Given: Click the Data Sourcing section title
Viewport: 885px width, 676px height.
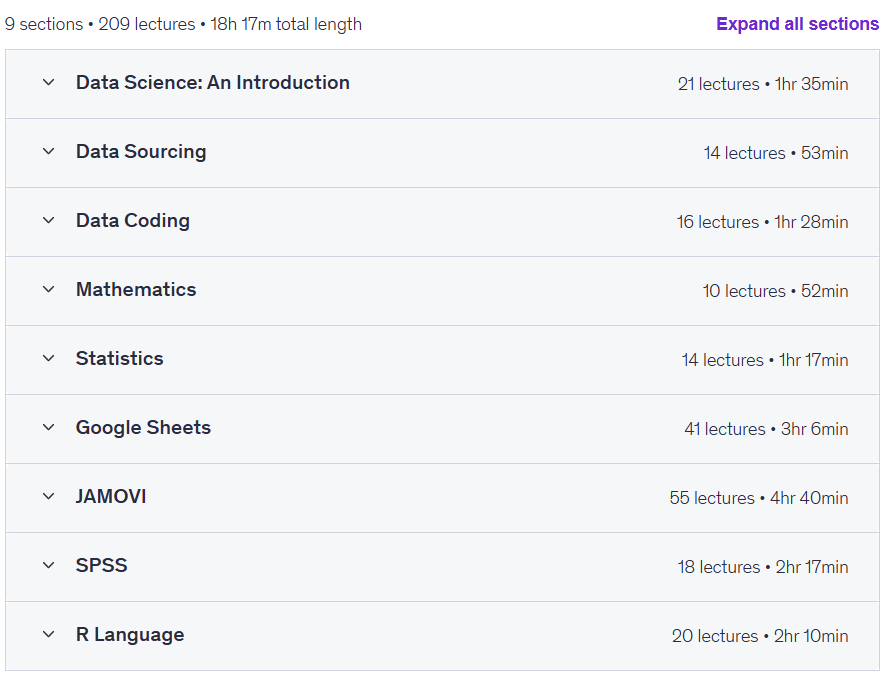Looking at the screenshot, I should (141, 151).
